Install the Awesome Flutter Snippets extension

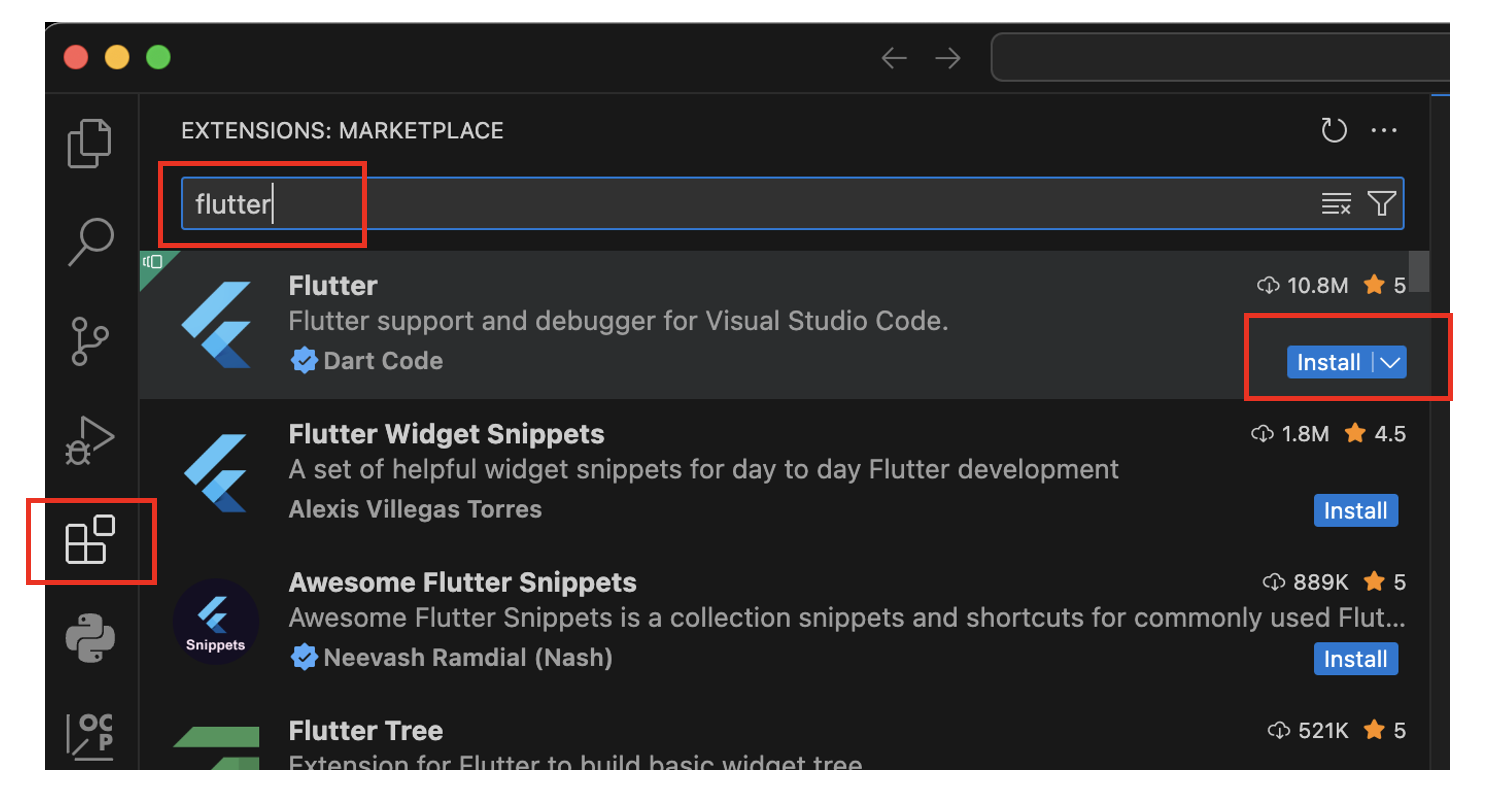[1355, 659]
